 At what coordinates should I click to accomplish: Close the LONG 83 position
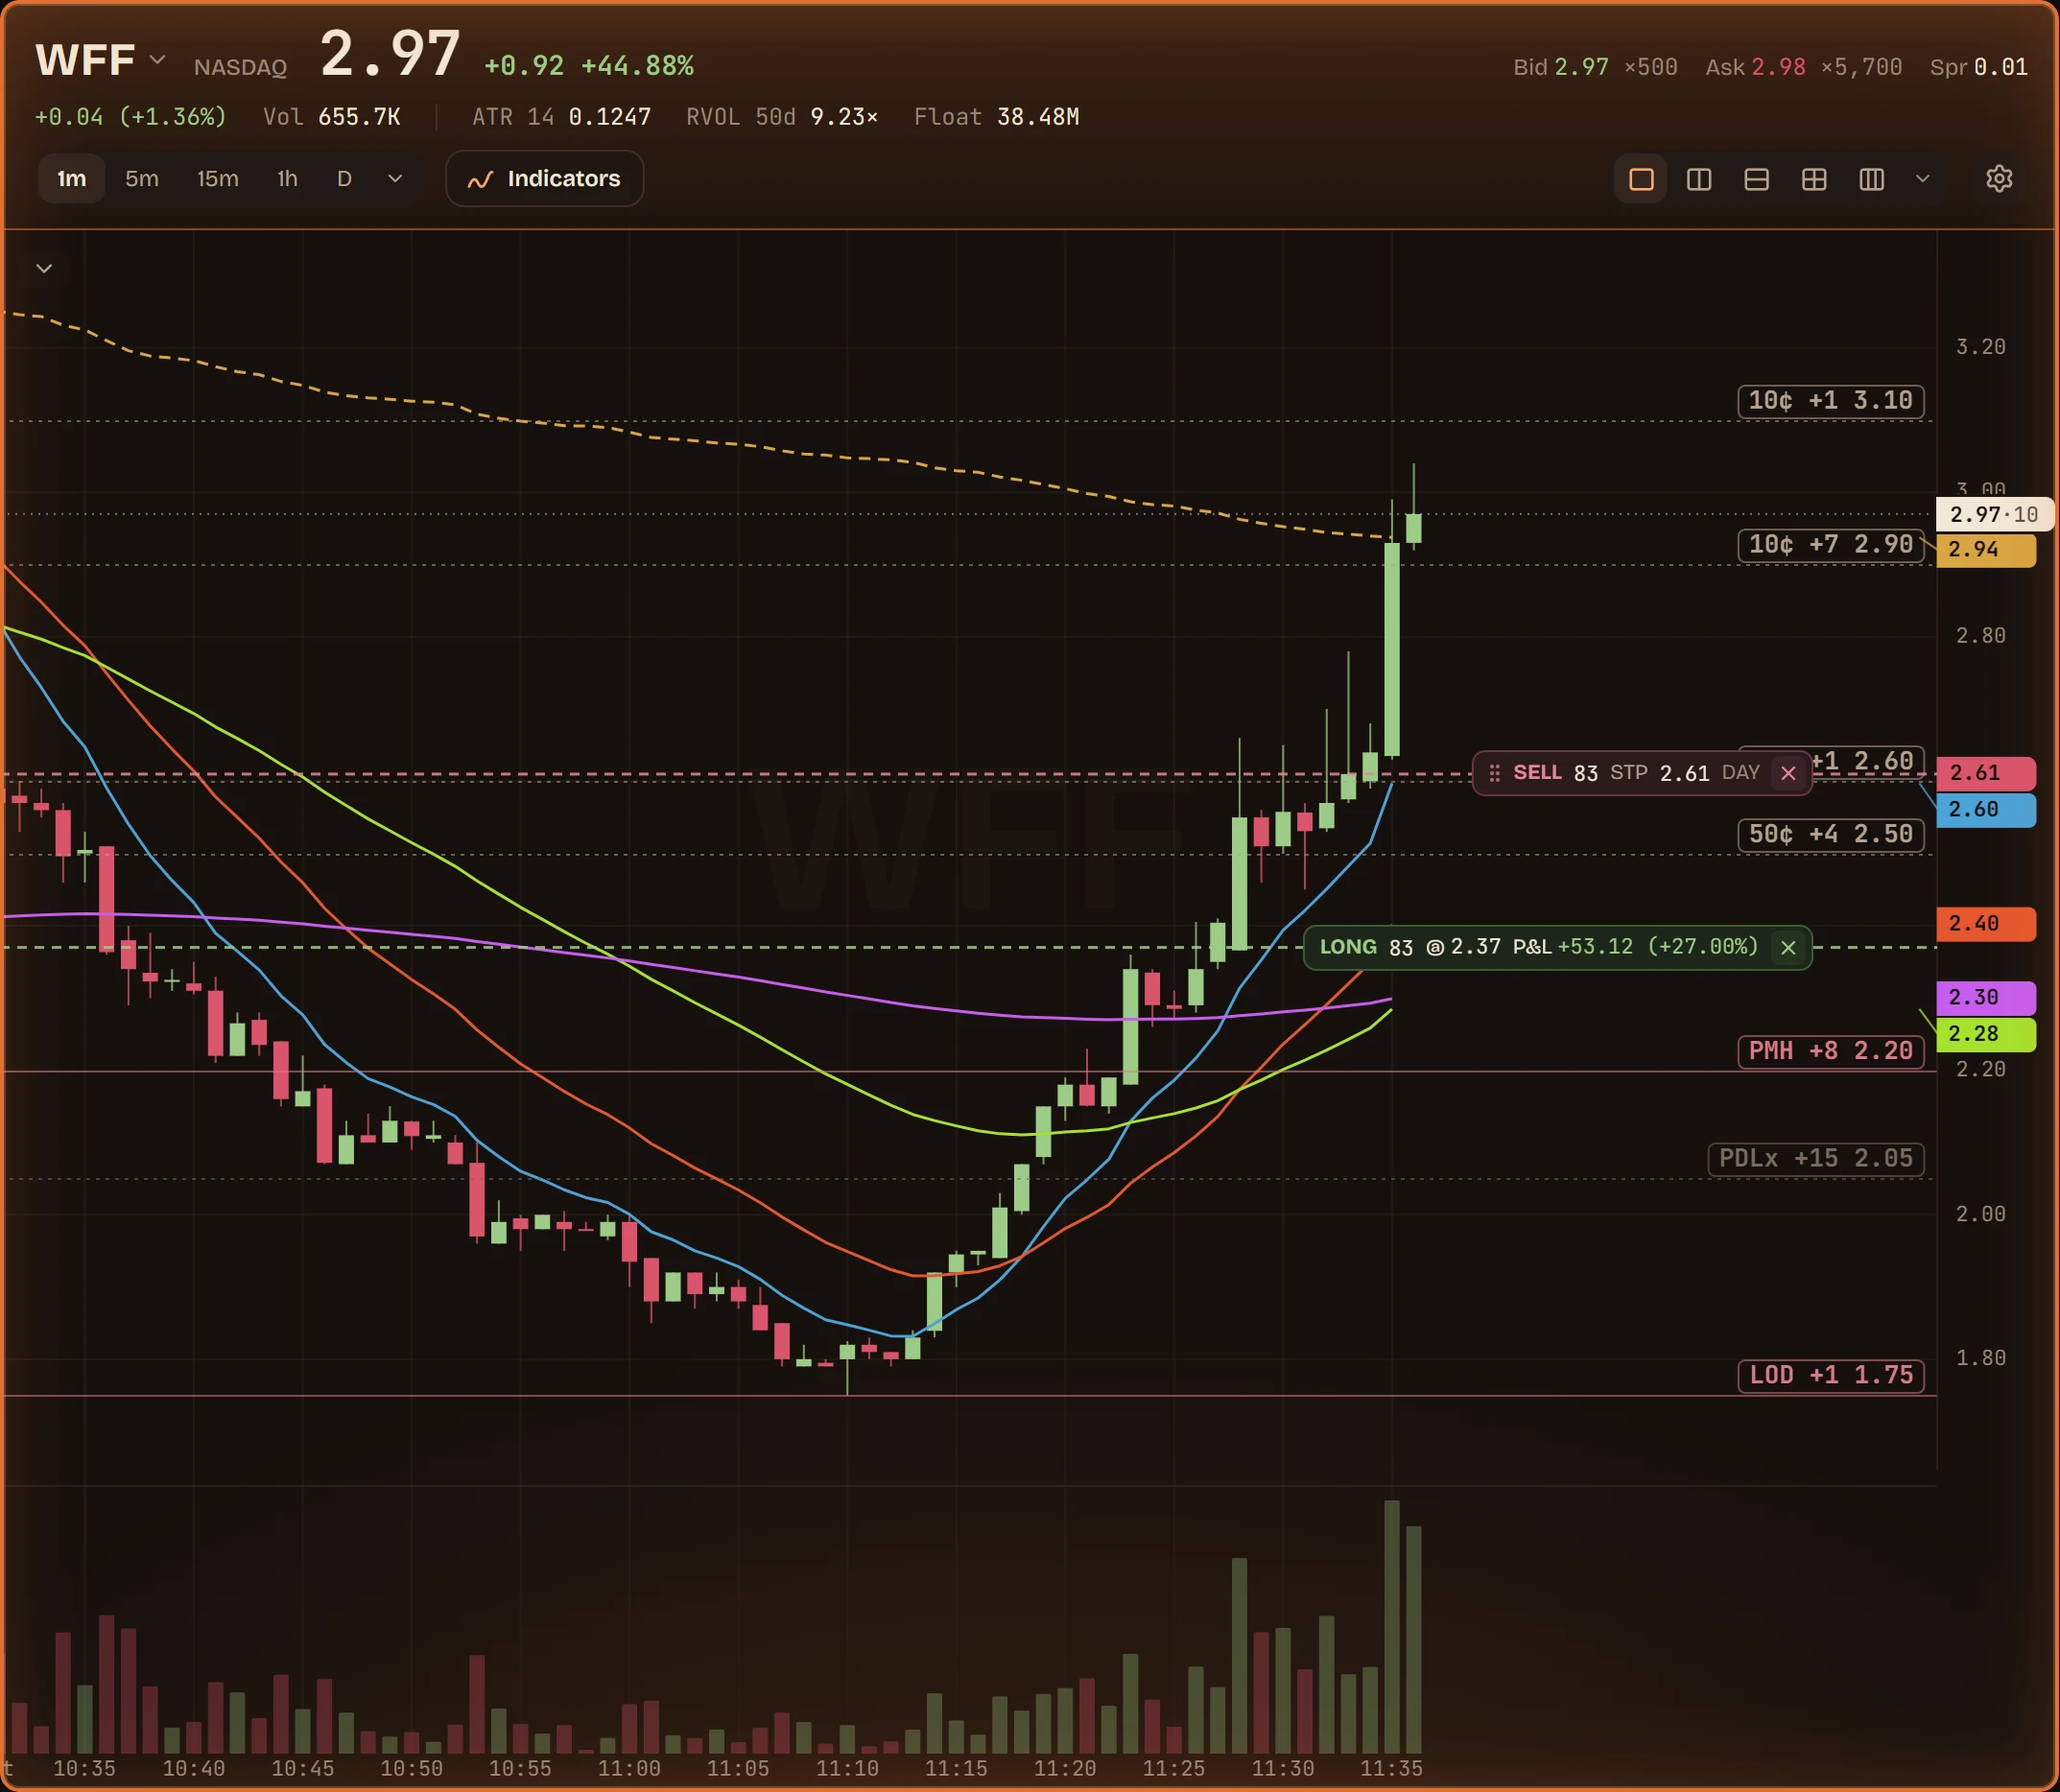click(1788, 947)
